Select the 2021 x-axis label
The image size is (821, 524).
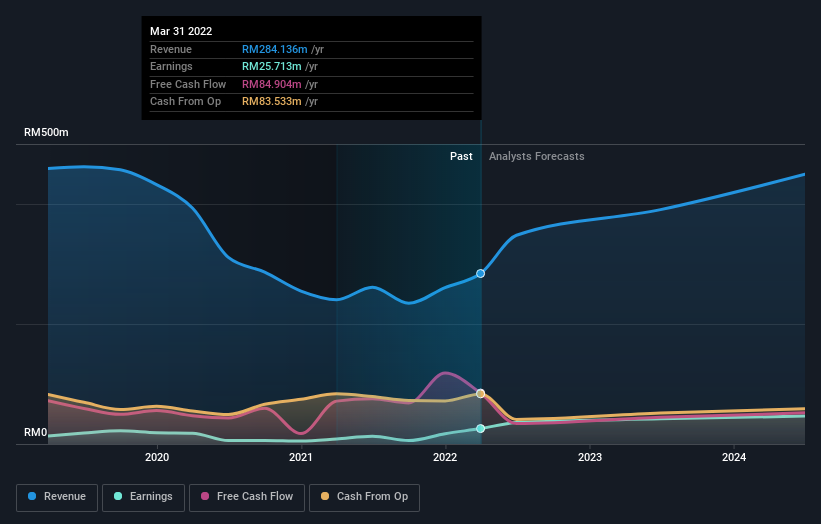click(x=301, y=457)
